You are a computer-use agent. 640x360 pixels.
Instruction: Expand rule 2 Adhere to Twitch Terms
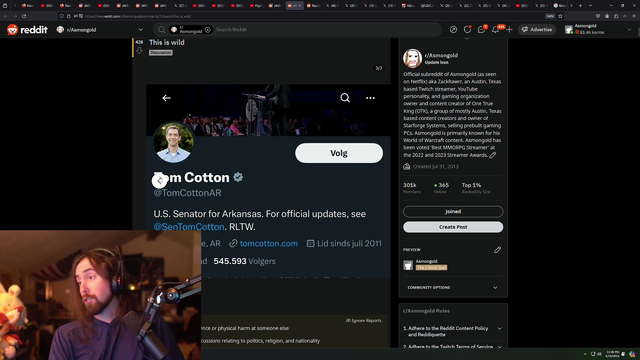click(453, 347)
